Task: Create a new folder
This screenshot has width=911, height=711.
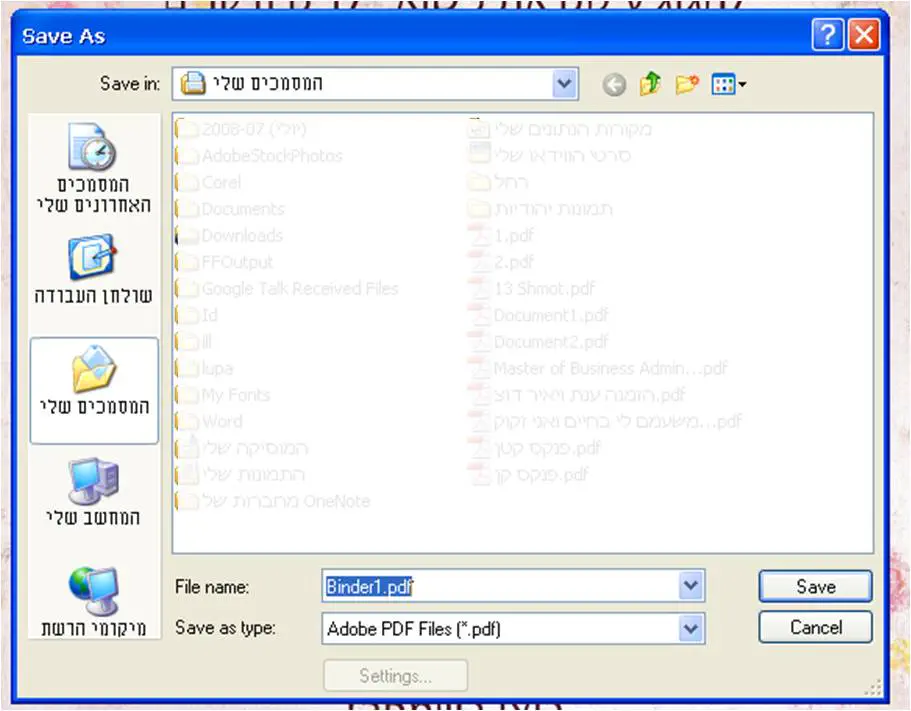Action: tap(686, 86)
